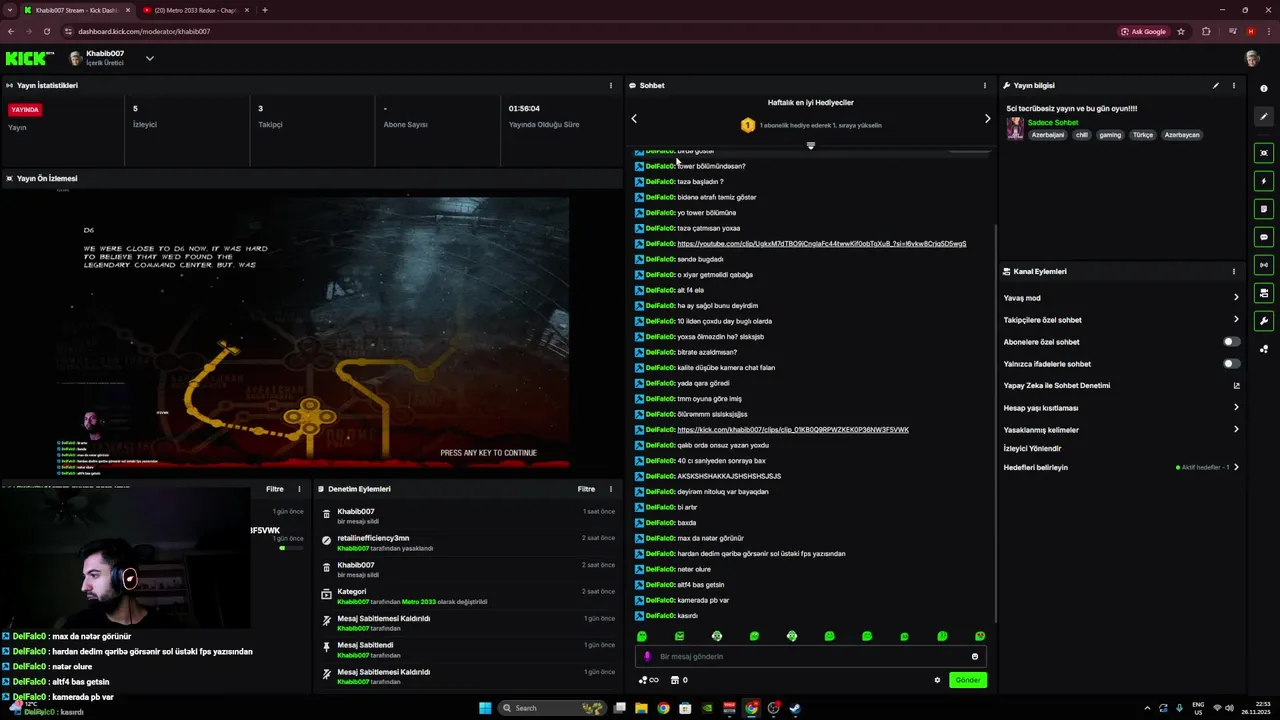
Task: Open Denetim Eylemleri three-dot menu
Action: 611,489
